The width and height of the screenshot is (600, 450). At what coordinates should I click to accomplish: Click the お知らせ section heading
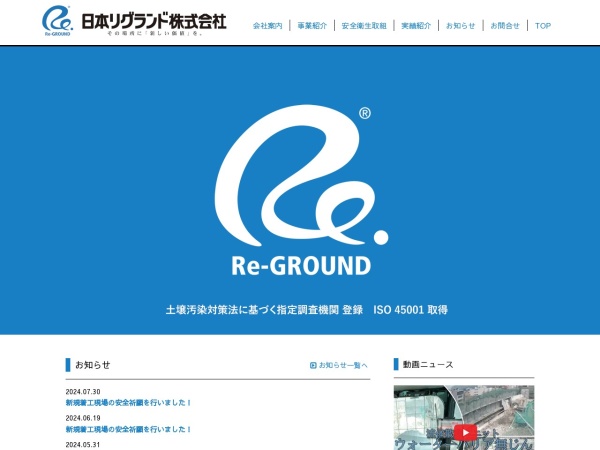93,365
